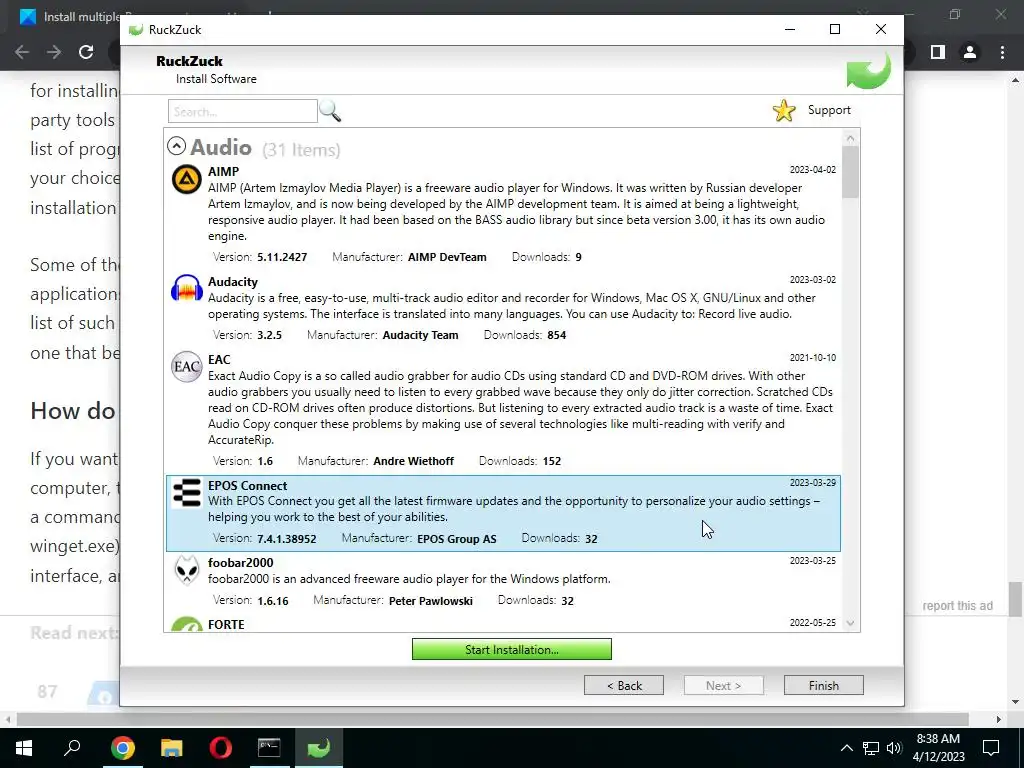Open Chrome from the taskbar
Image resolution: width=1024 pixels, height=768 pixels.
[x=122, y=748]
